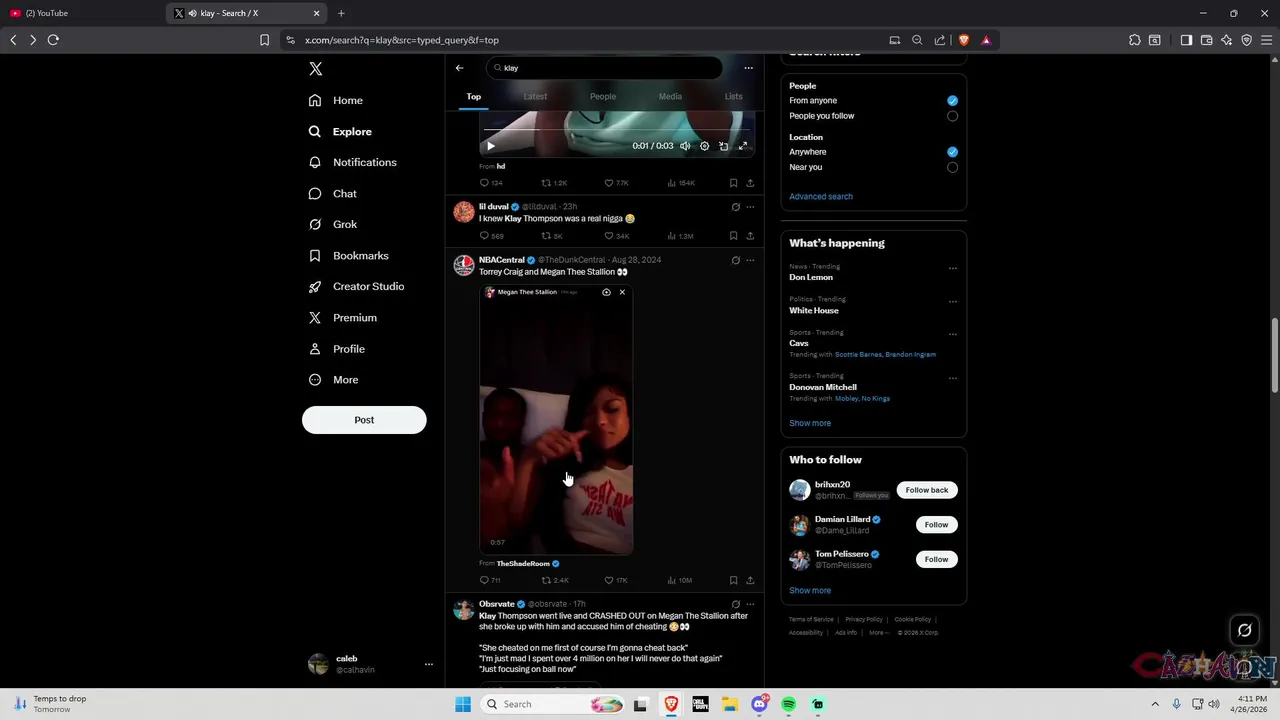Open more options on NBACentral post
Screen dimensions: 1280x720
coord(750,260)
